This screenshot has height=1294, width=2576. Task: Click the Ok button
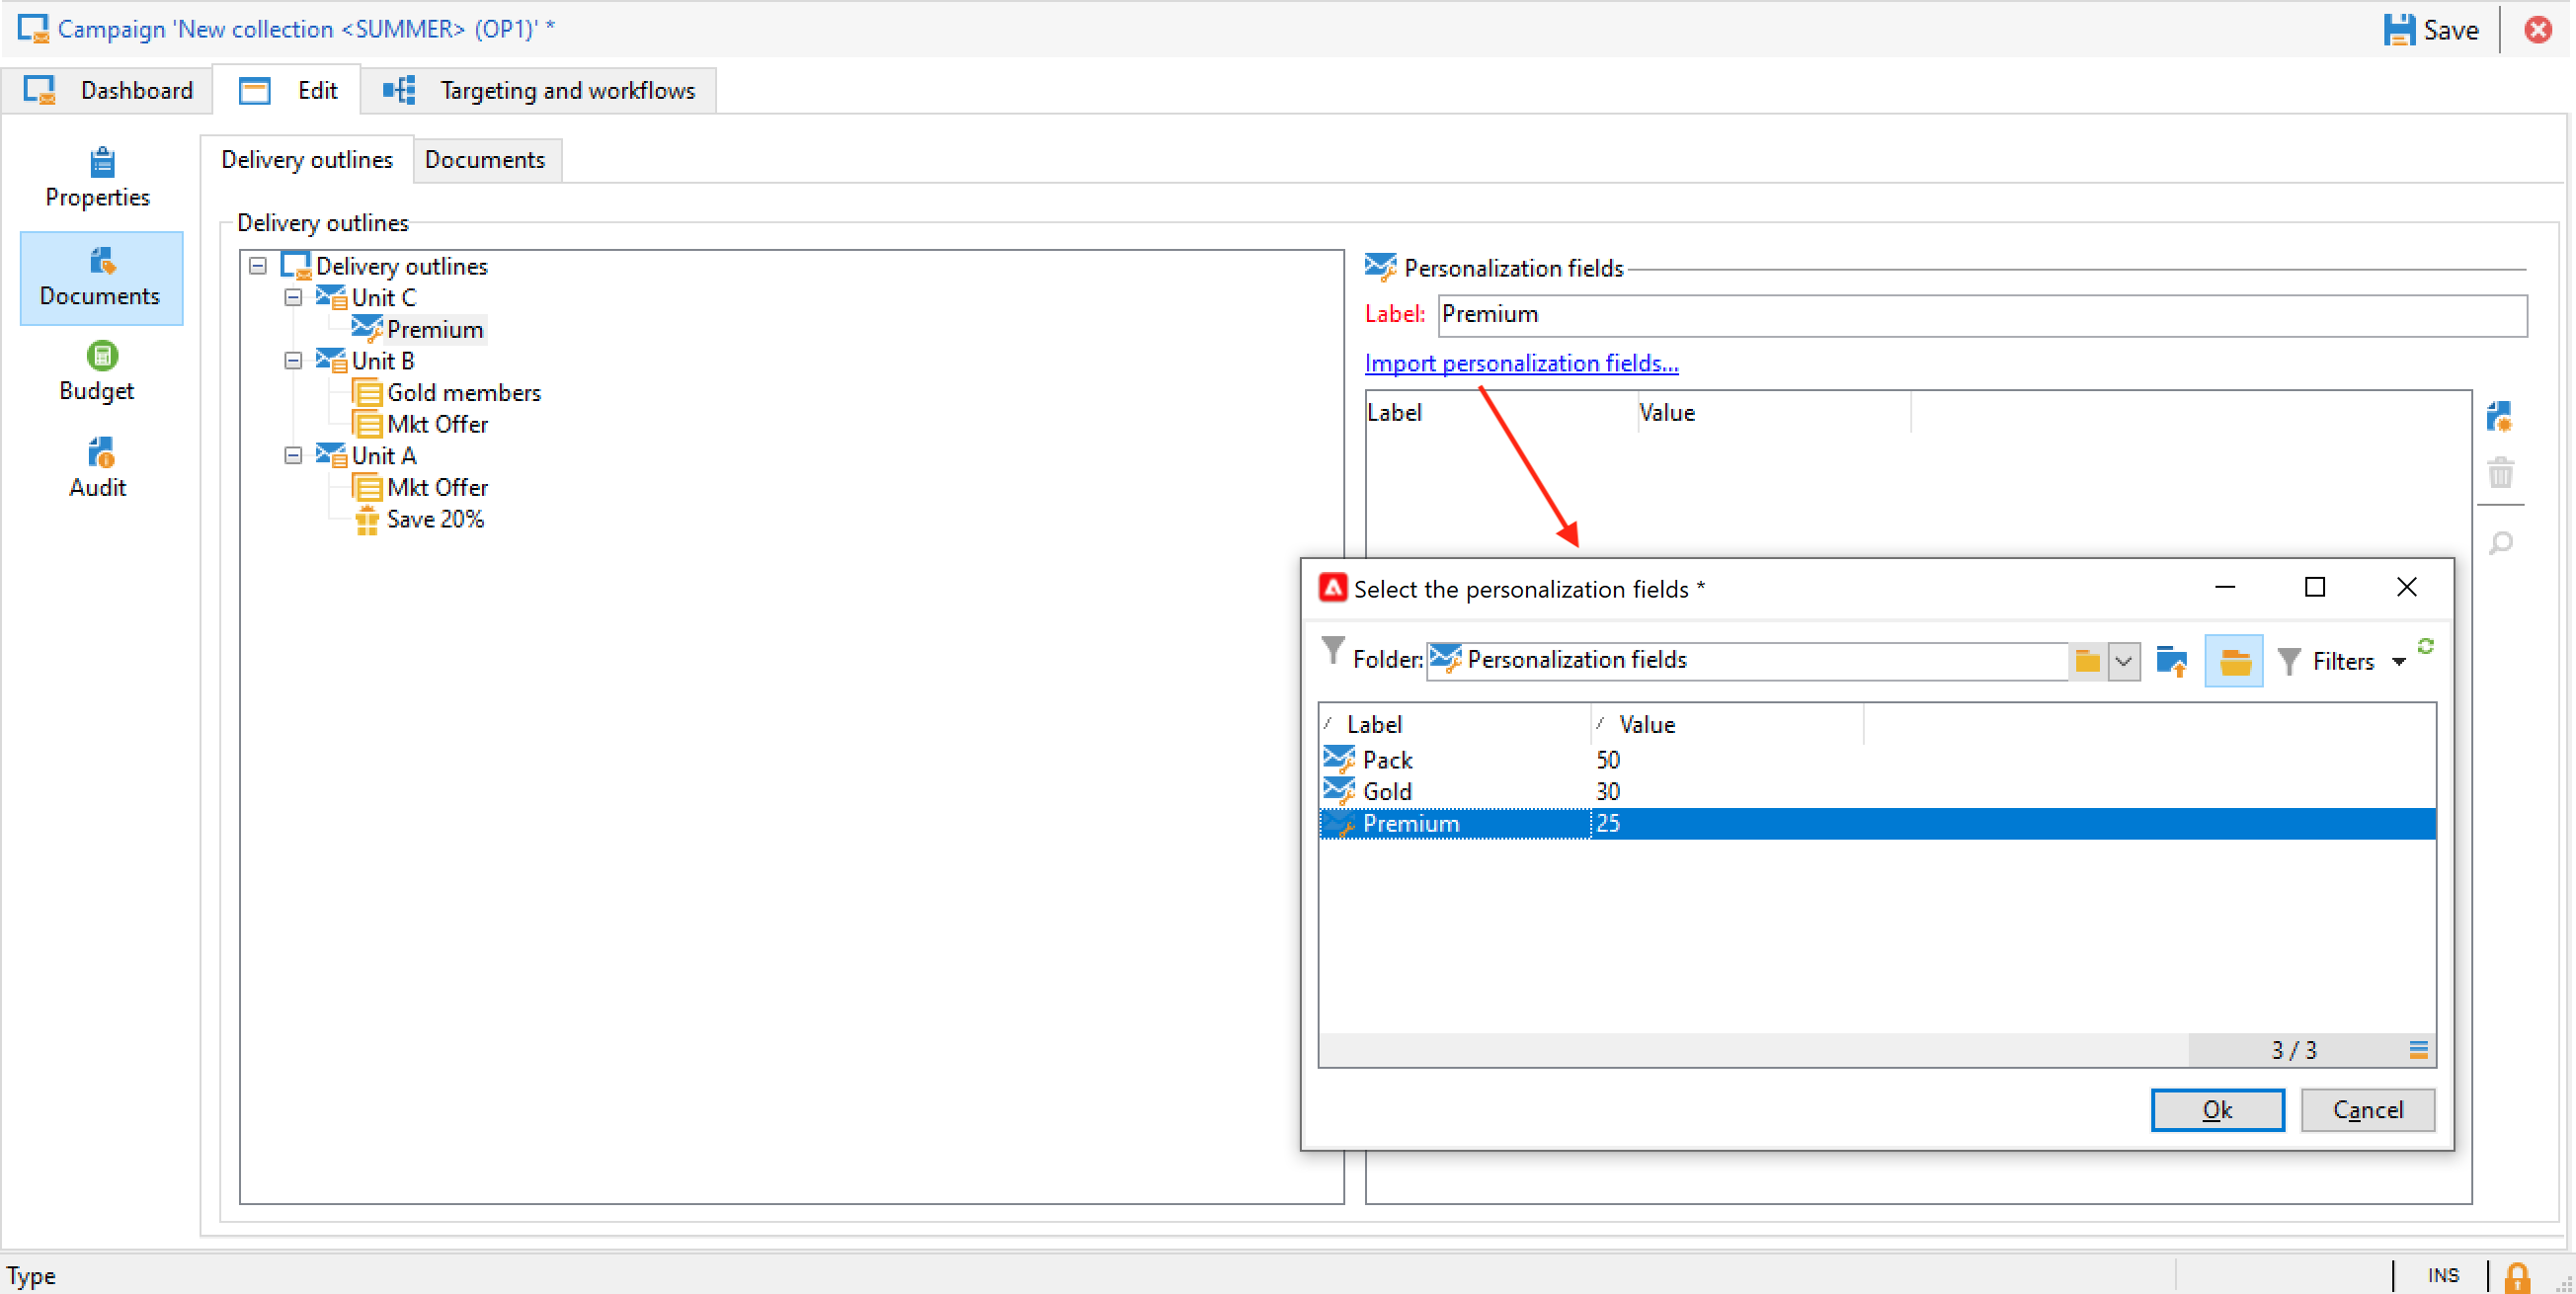tap(2216, 1109)
